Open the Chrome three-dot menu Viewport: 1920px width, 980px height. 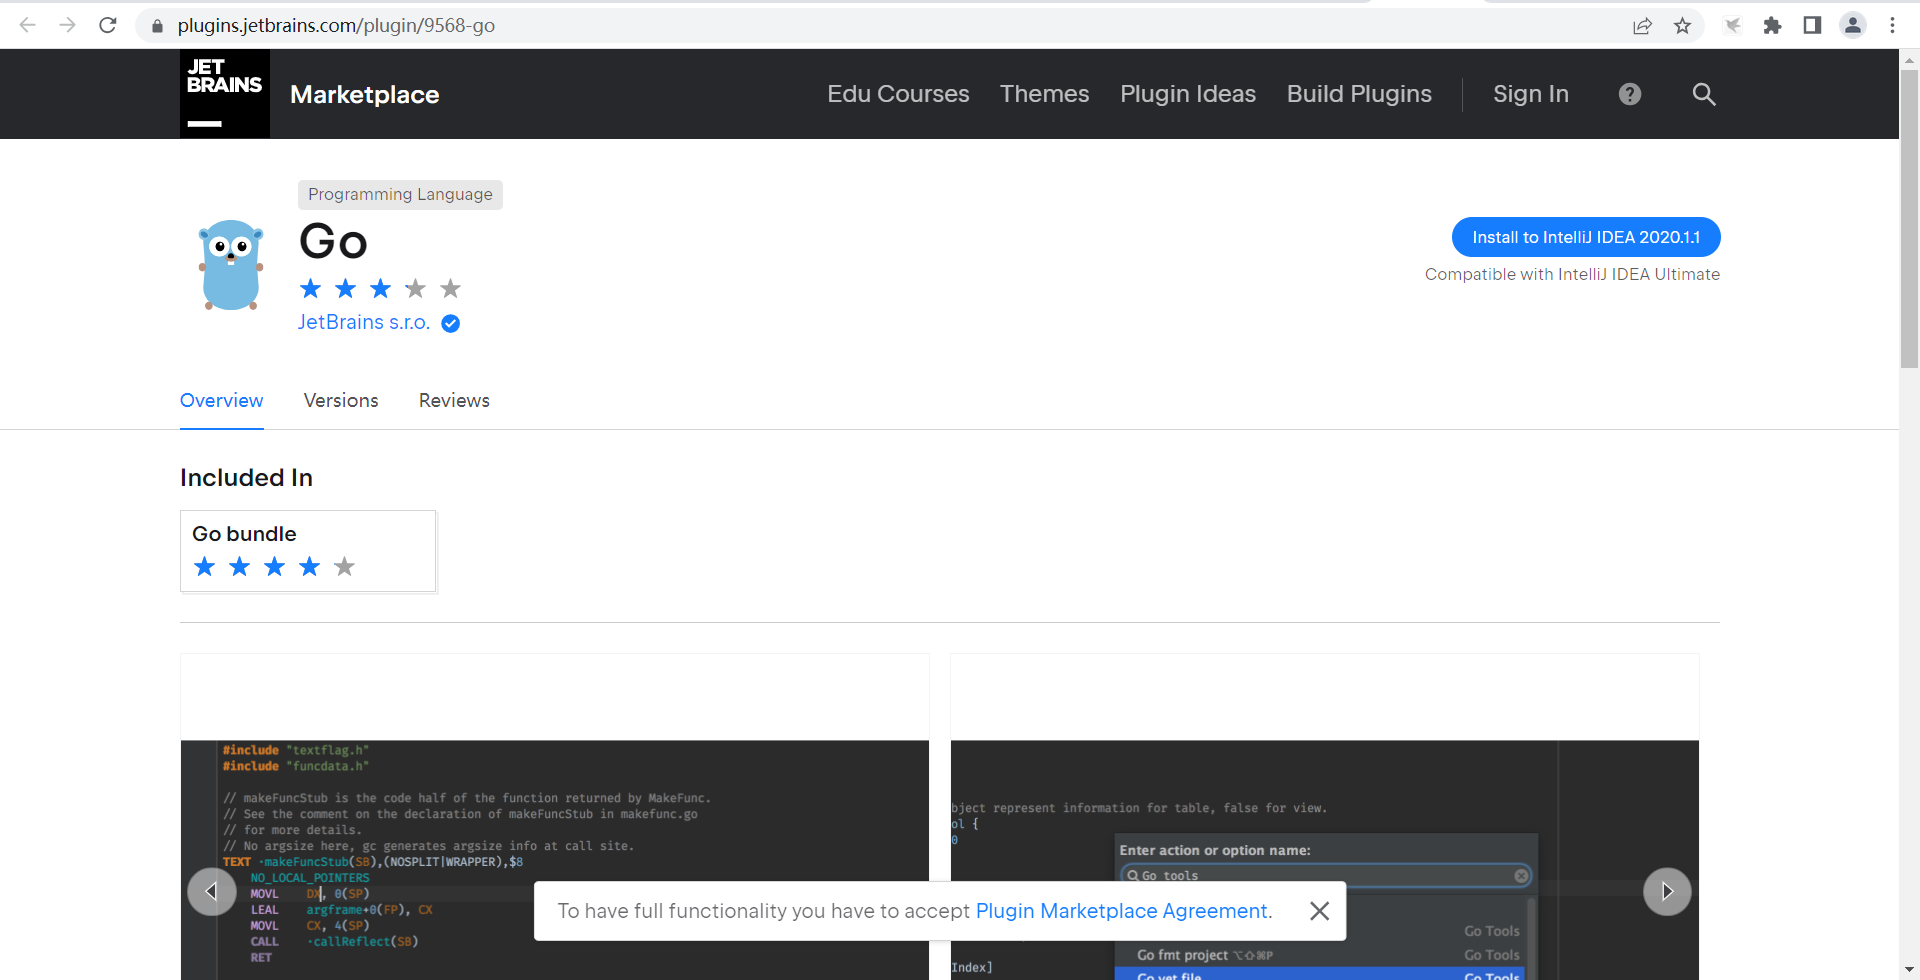1892,26
